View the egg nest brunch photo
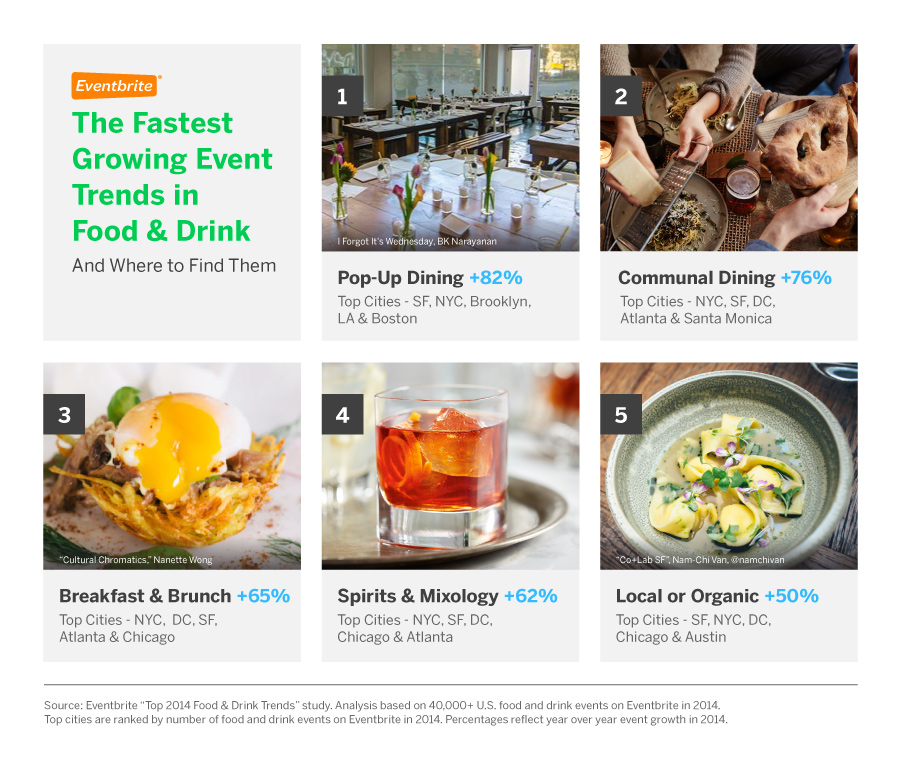900x768 pixels. (x=172, y=466)
